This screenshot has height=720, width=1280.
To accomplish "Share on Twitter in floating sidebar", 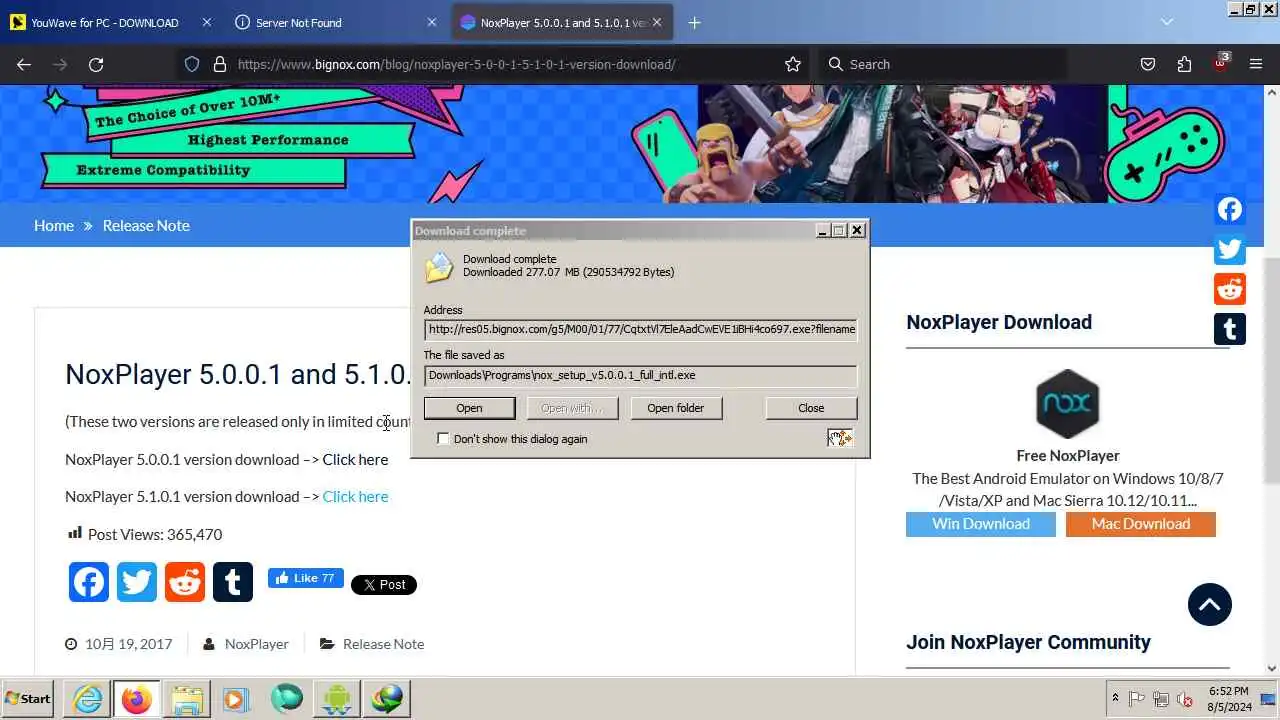I will tap(1230, 249).
